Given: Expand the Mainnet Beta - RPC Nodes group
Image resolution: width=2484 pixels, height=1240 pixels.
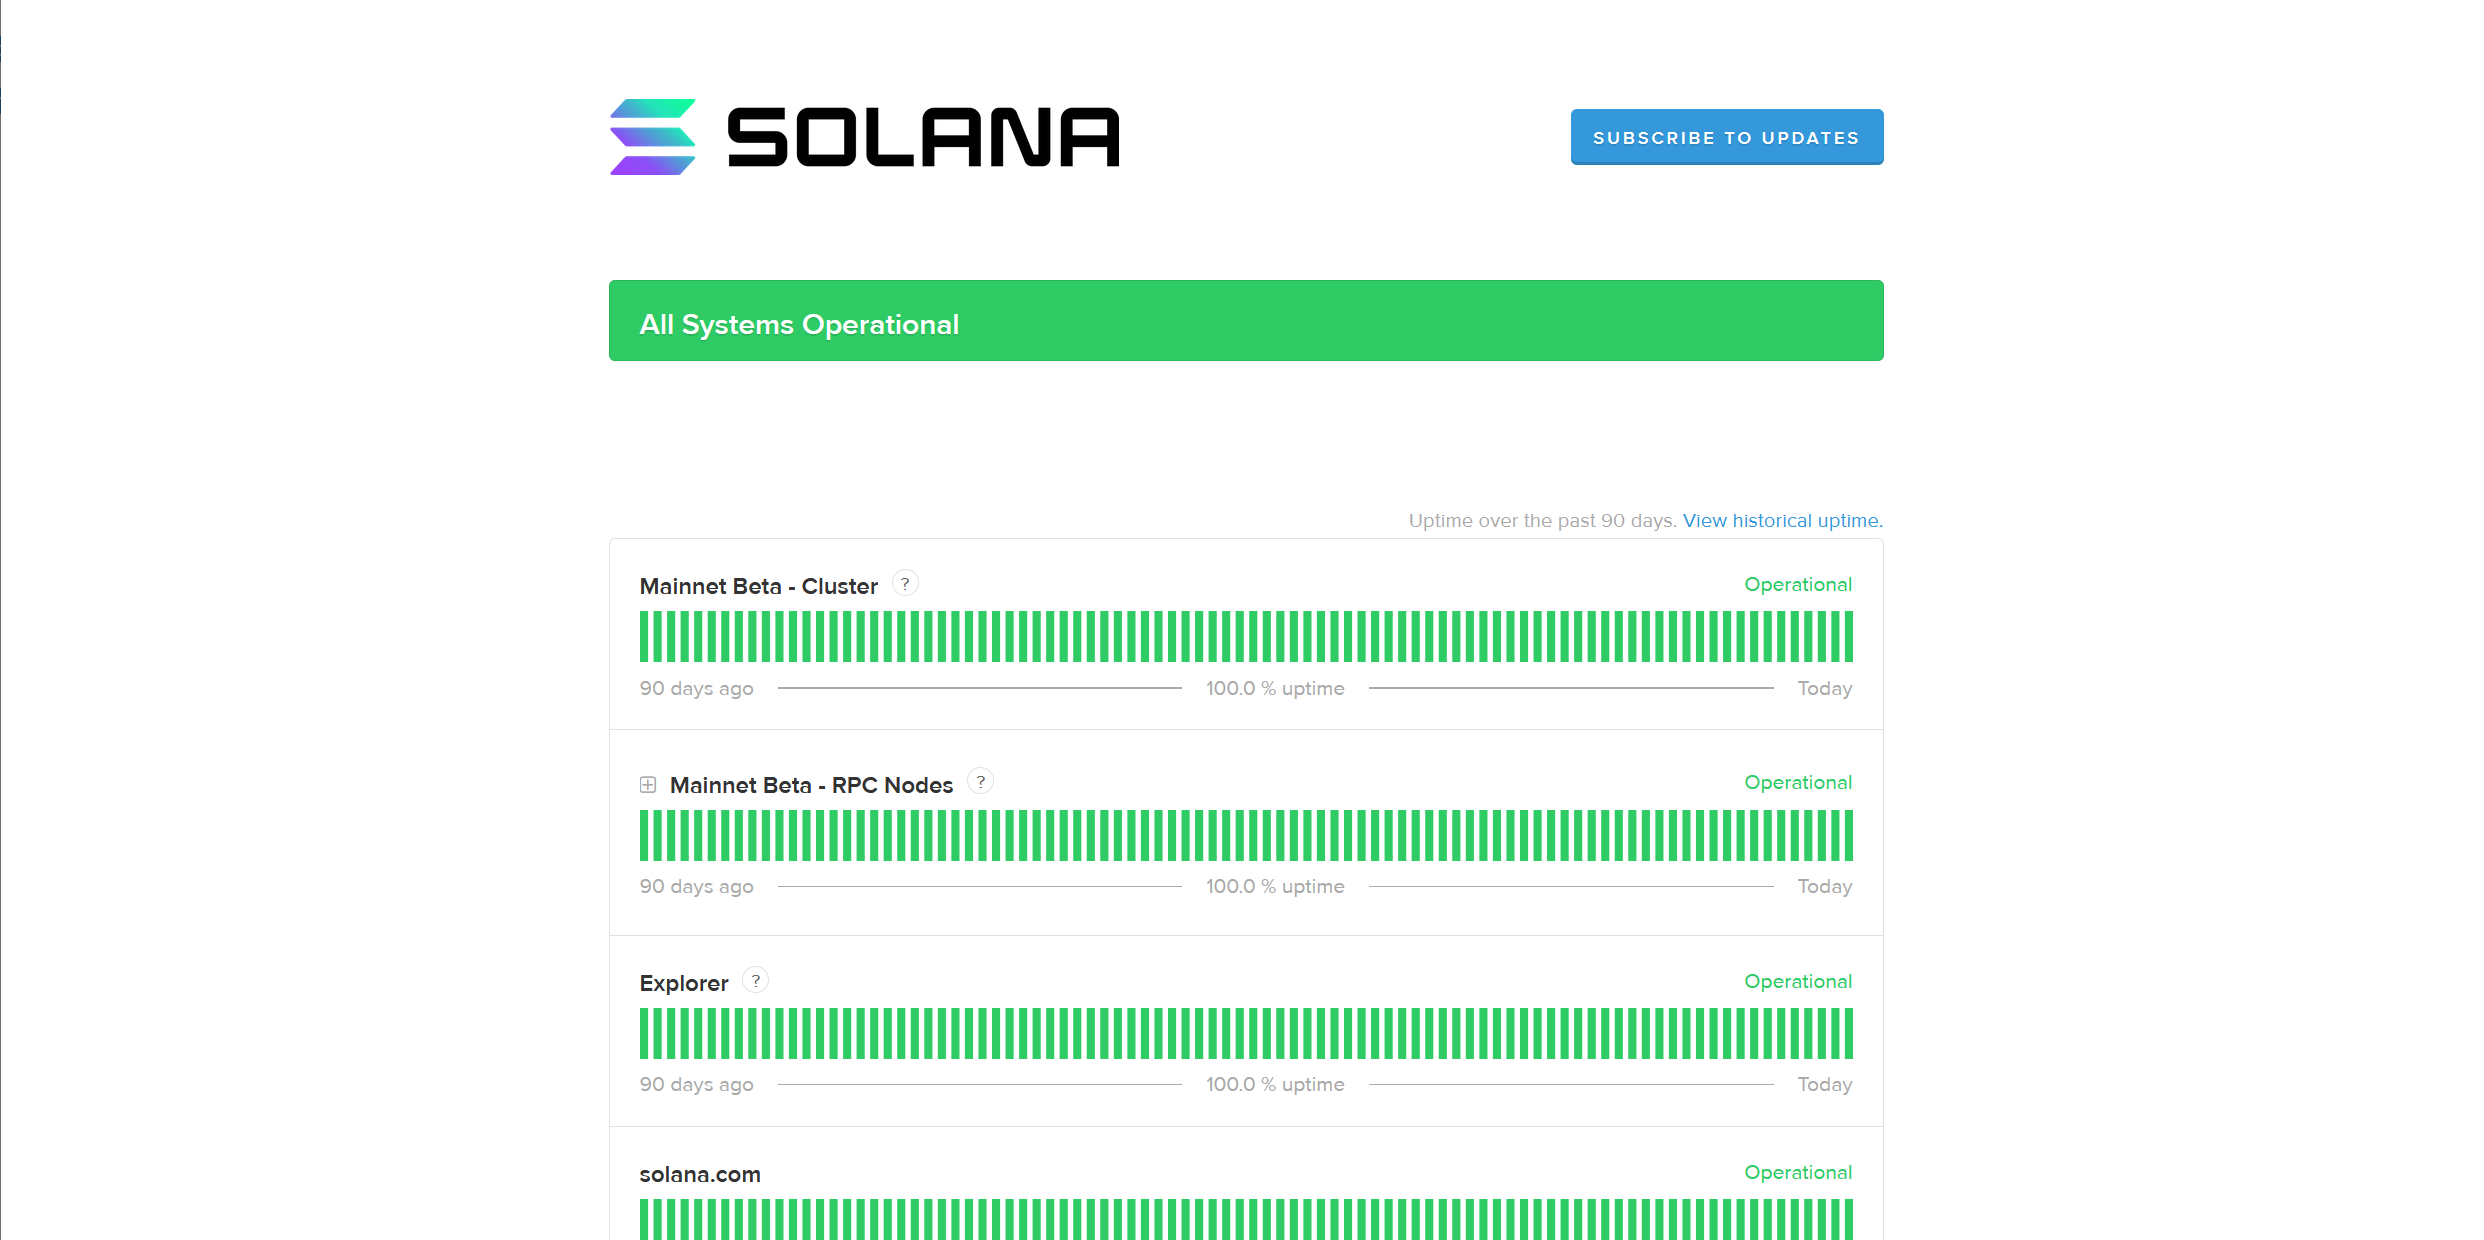Looking at the screenshot, I should point(648,785).
